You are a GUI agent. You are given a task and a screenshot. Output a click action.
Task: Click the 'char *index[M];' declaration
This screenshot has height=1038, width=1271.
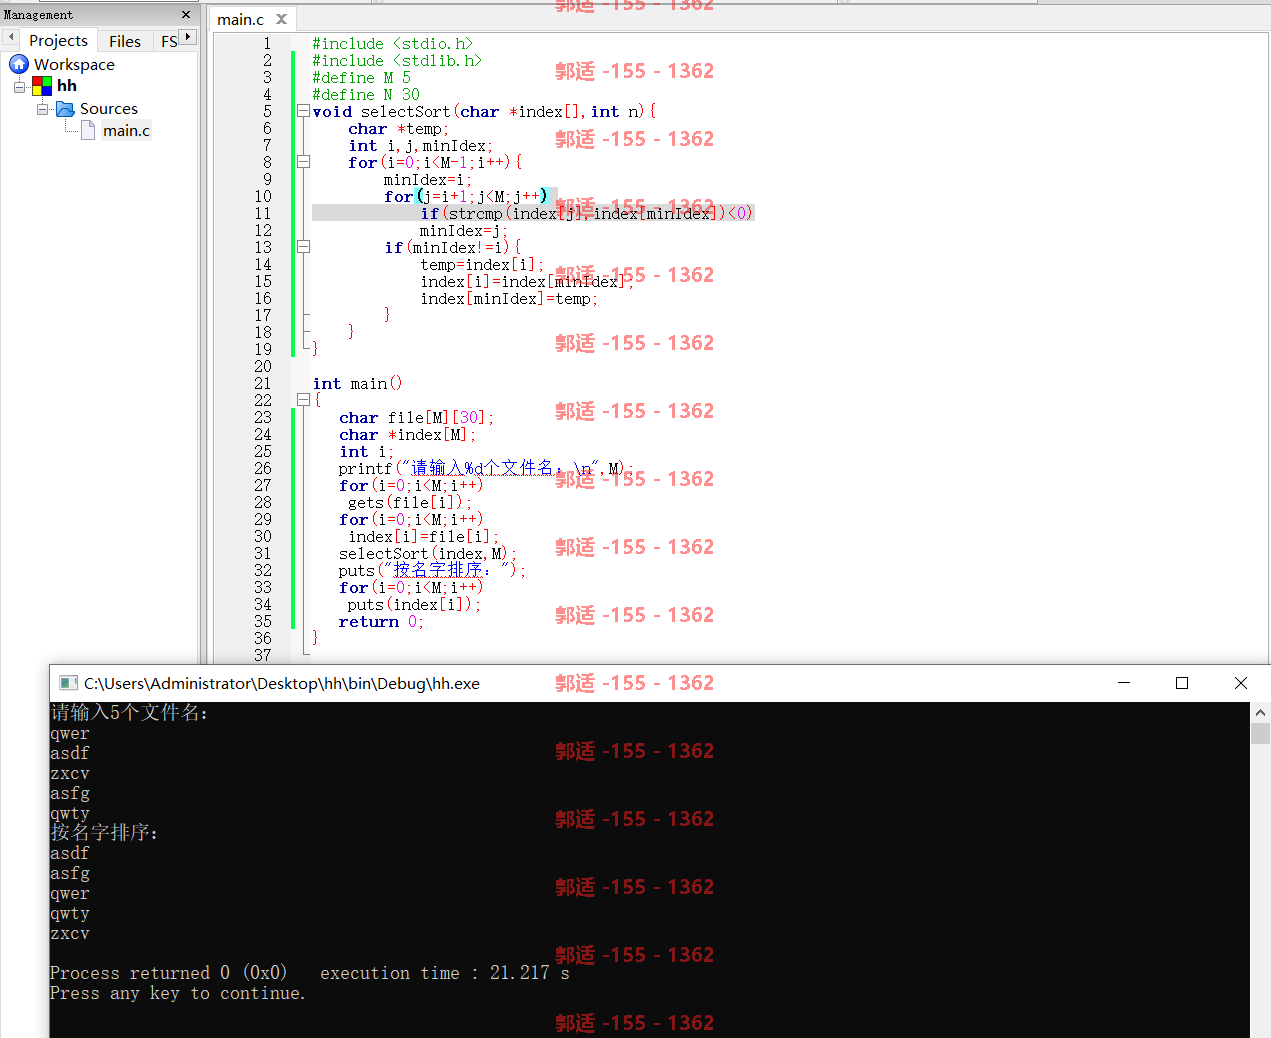pos(407,434)
